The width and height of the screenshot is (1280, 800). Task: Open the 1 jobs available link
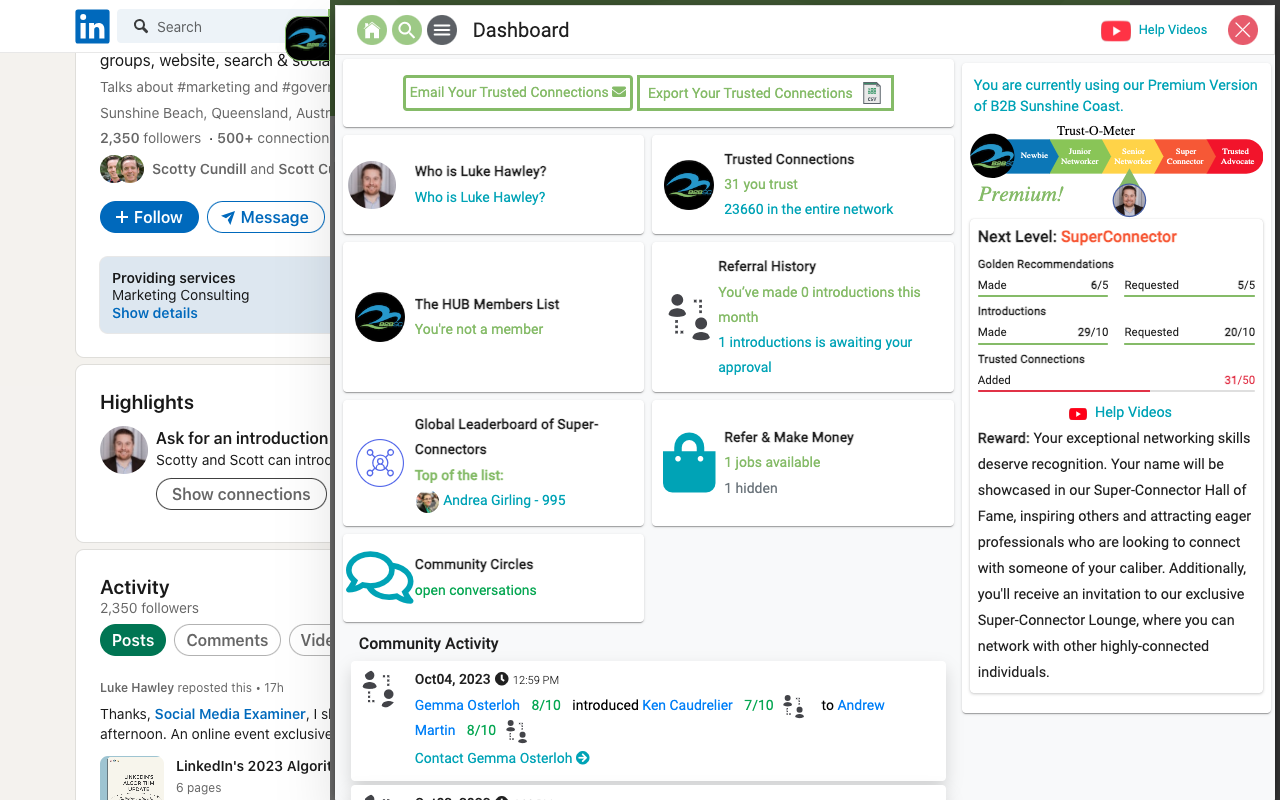[x=772, y=462]
